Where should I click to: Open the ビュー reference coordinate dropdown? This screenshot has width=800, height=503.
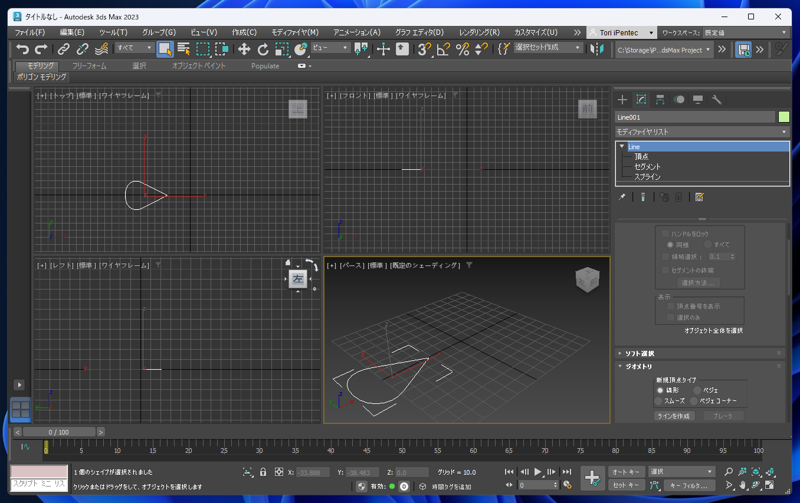pos(330,47)
